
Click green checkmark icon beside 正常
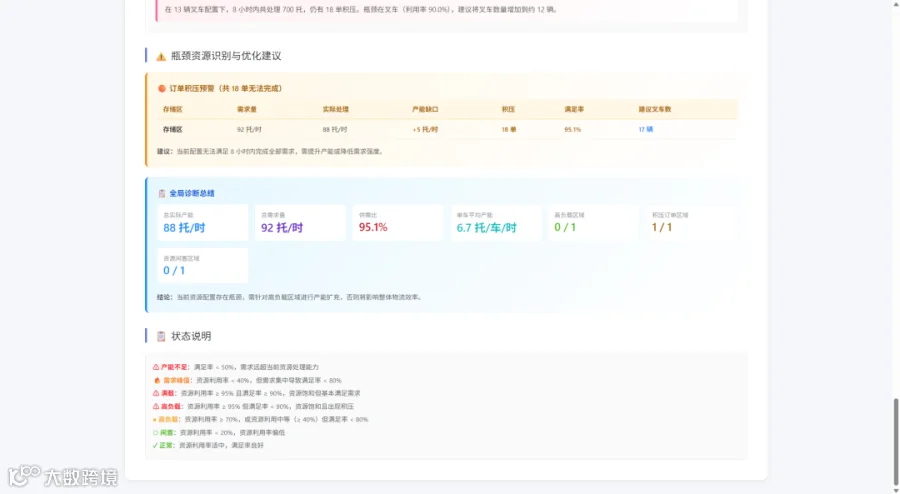click(155, 445)
